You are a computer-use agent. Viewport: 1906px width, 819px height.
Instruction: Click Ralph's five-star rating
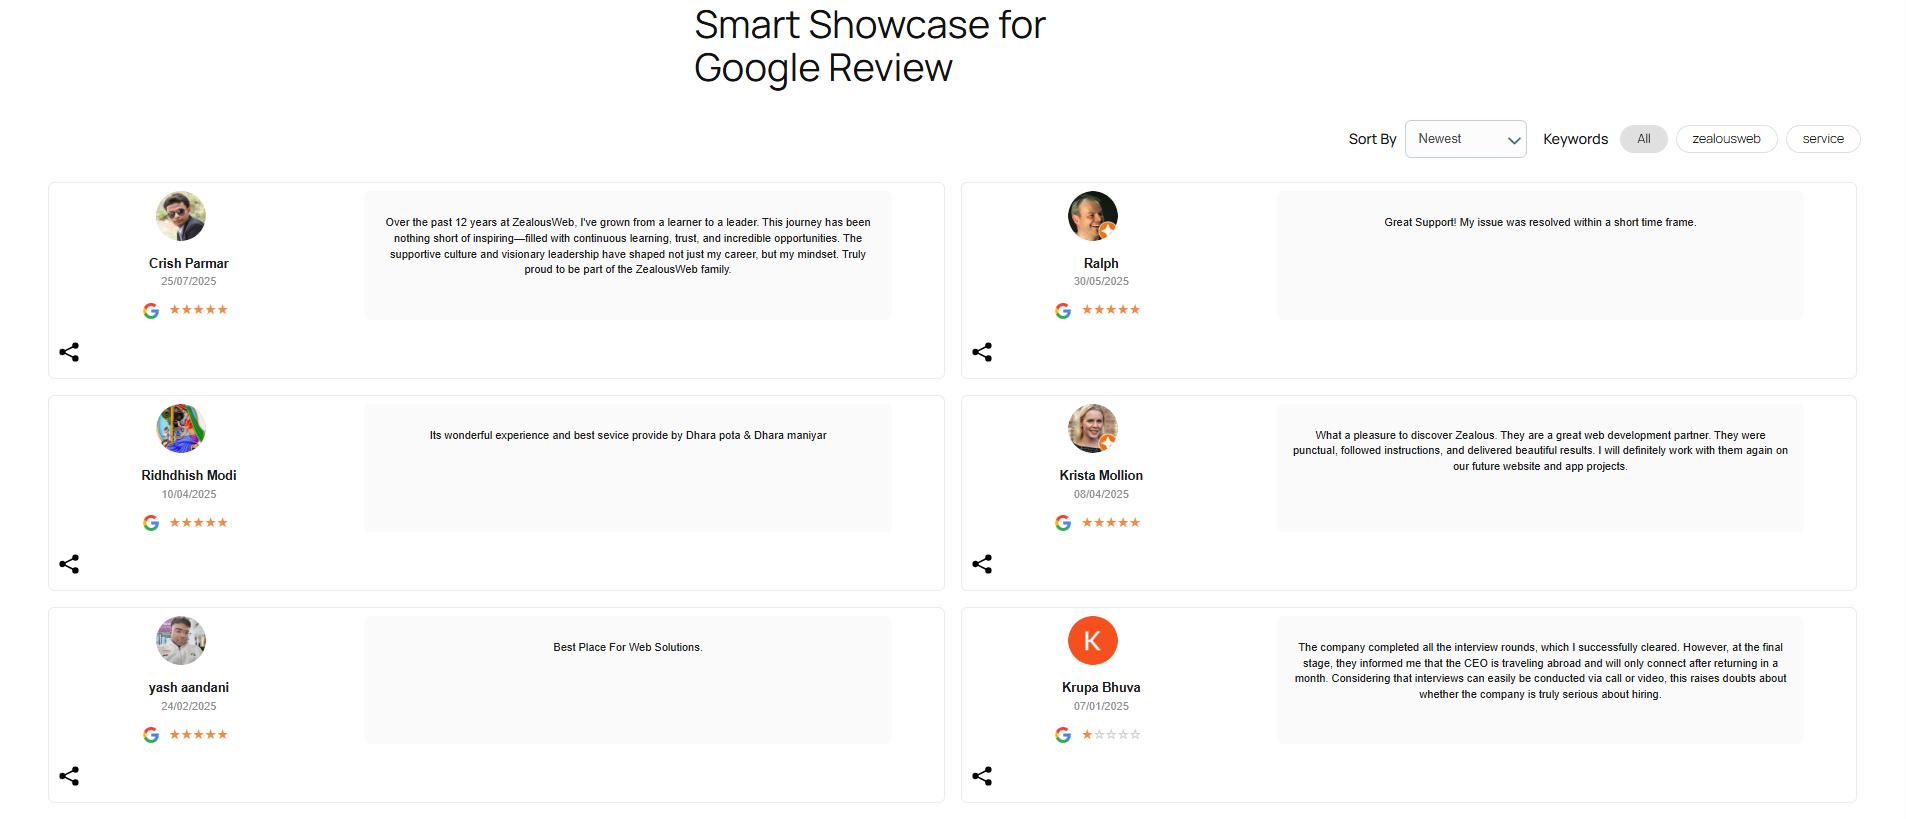point(1111,310)
